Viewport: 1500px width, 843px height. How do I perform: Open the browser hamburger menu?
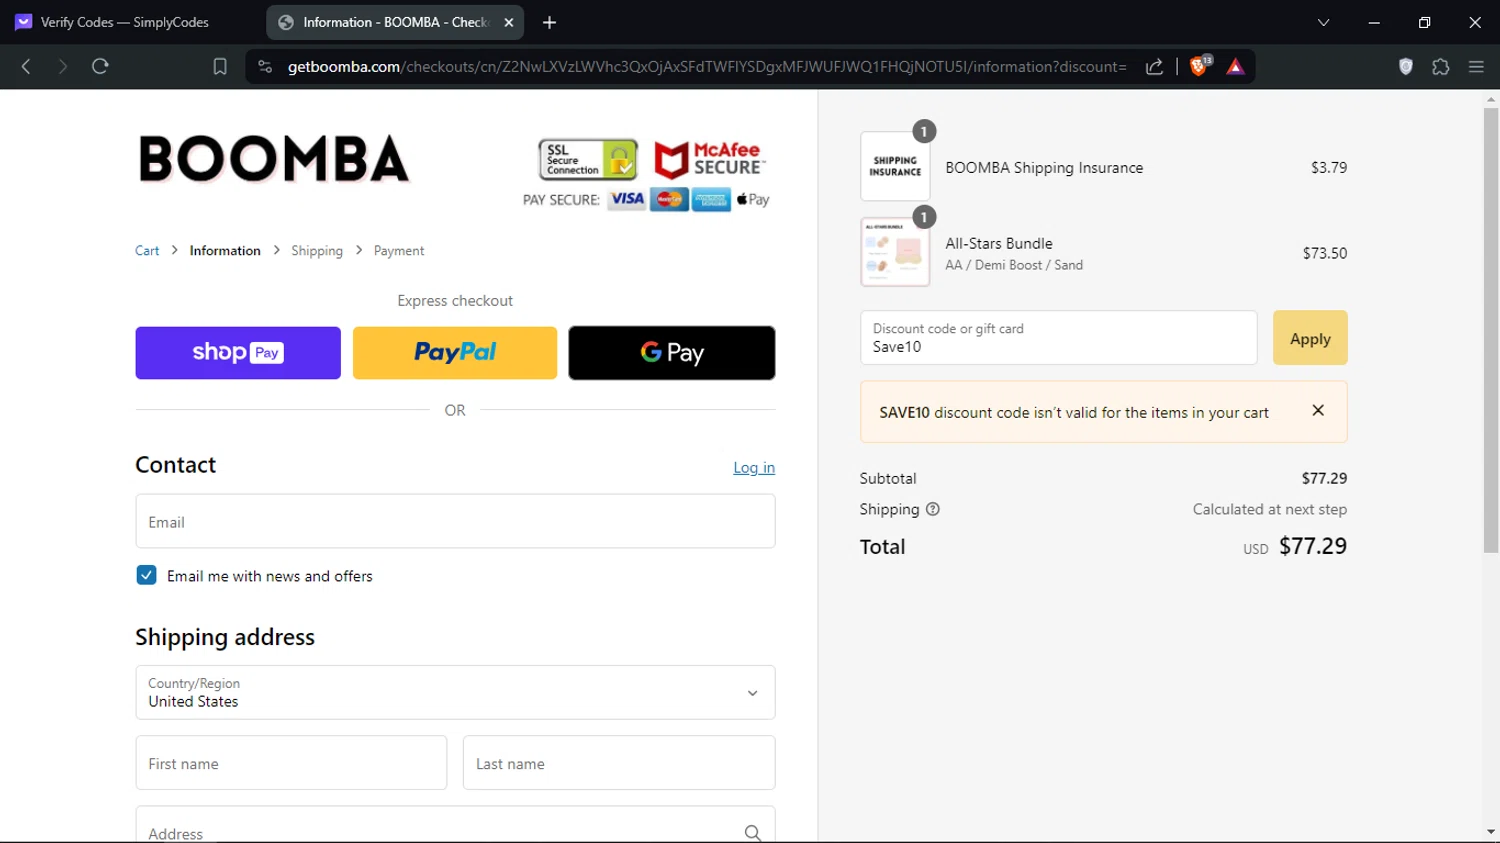[1476, 66]
